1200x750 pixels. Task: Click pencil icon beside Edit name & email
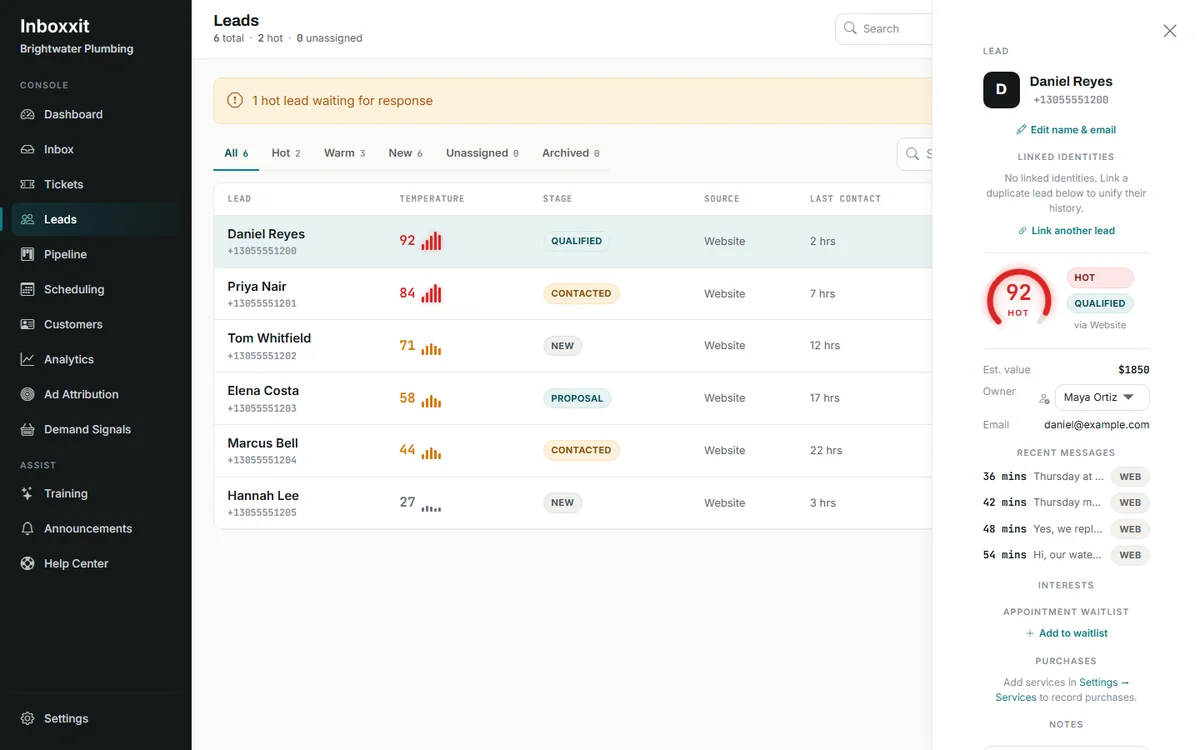click(1021, 130)
